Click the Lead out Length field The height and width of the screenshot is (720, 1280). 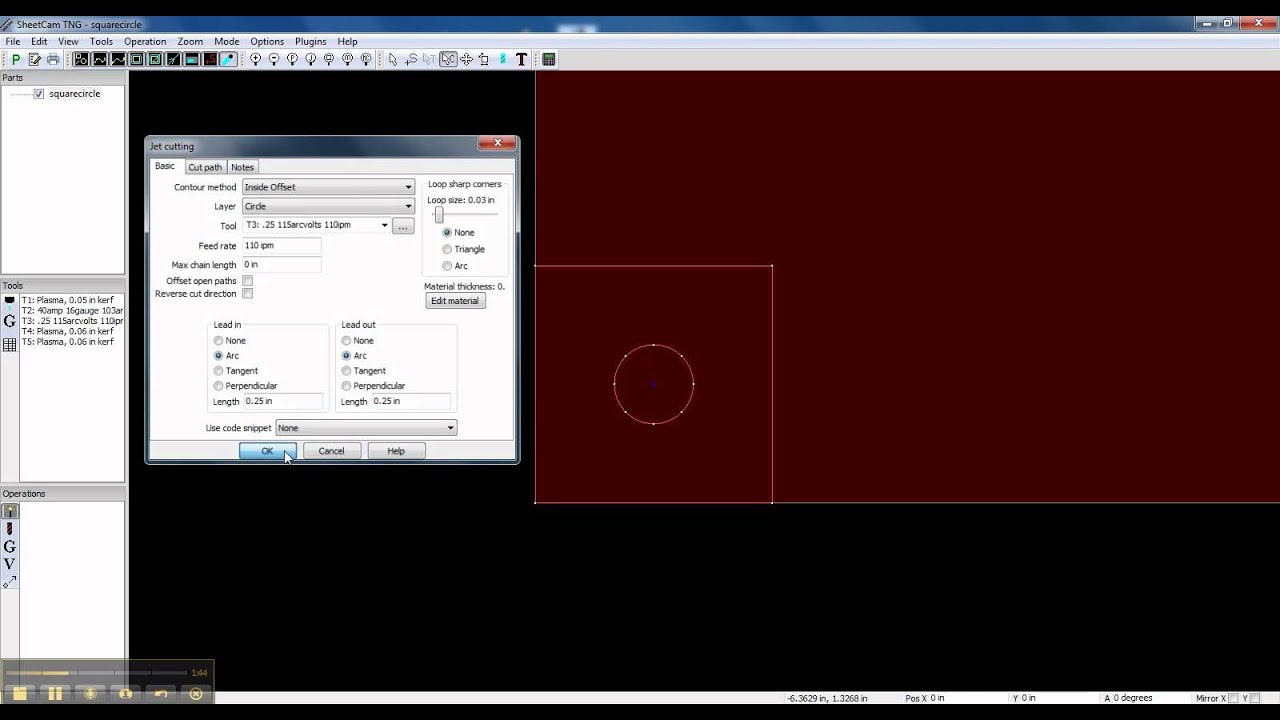pos(411,401)
